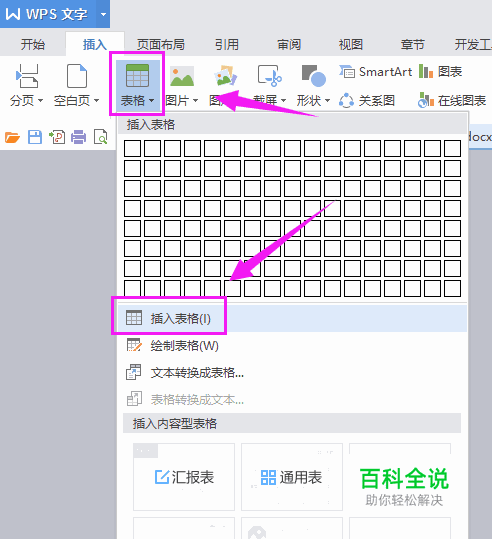Screen dimensions: 492x539
Task: Expand the 形状 dropdown arrow
Action: pyautogui.click(x=327, y=101)
